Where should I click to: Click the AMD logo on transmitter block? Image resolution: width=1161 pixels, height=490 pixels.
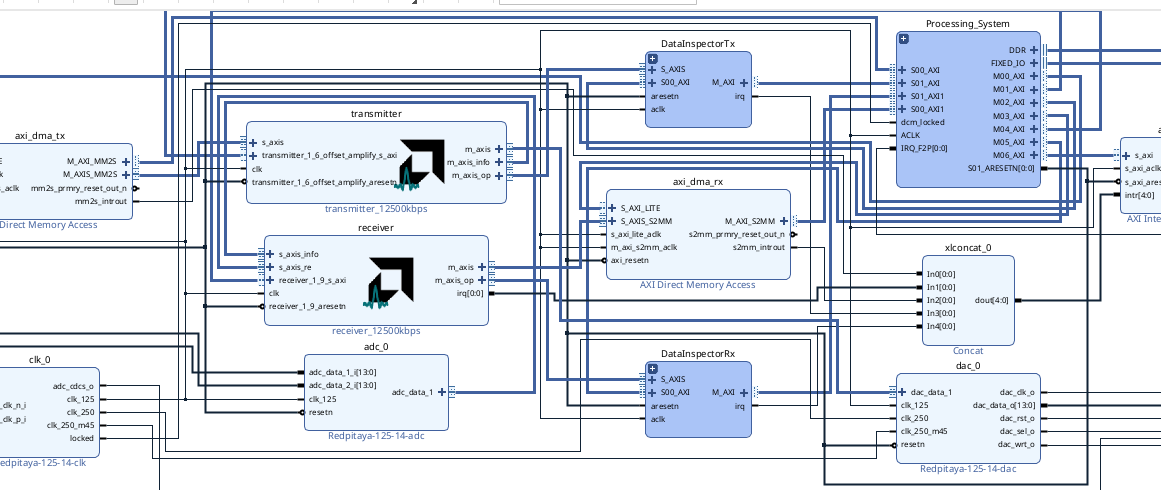coord(421,163)
